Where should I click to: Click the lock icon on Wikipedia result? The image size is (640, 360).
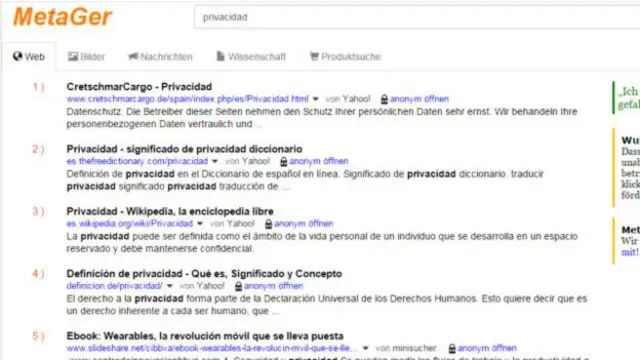point(269,224)
